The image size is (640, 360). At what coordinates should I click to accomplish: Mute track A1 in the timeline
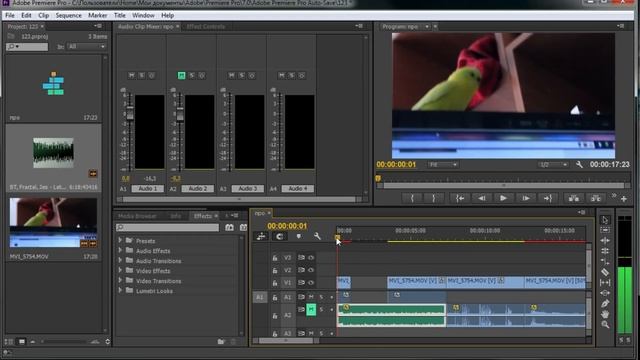[311, 297]
